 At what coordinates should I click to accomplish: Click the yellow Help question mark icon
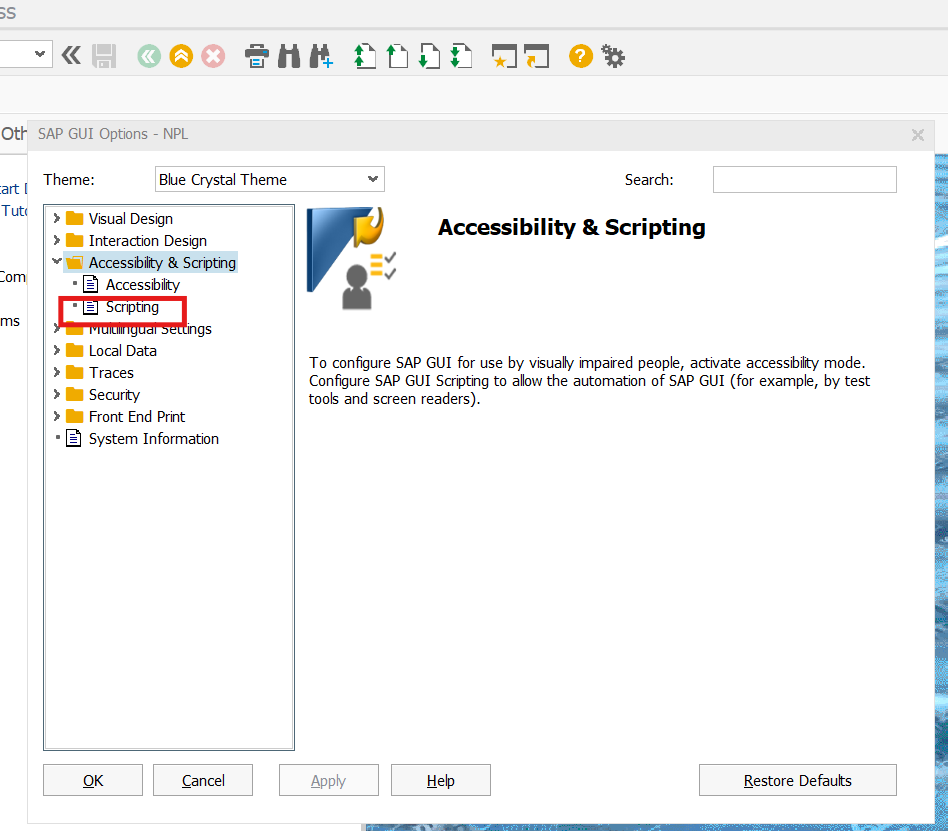pyautogui.click(x=580, y=56)
